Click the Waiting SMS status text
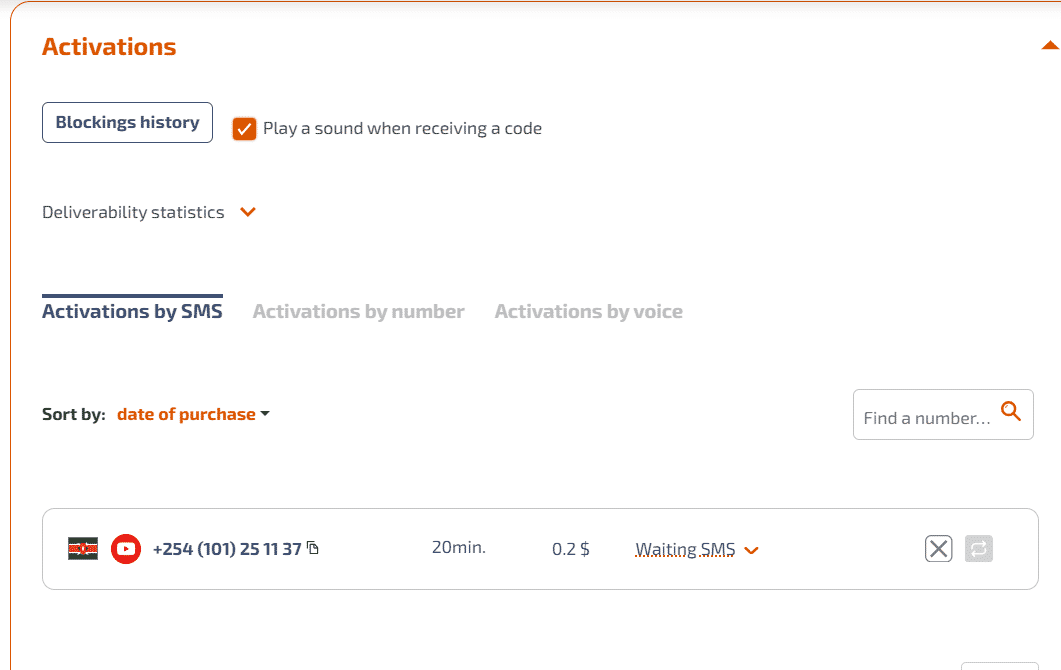This screenshot has width=1061, height=670. pos(685,550)
